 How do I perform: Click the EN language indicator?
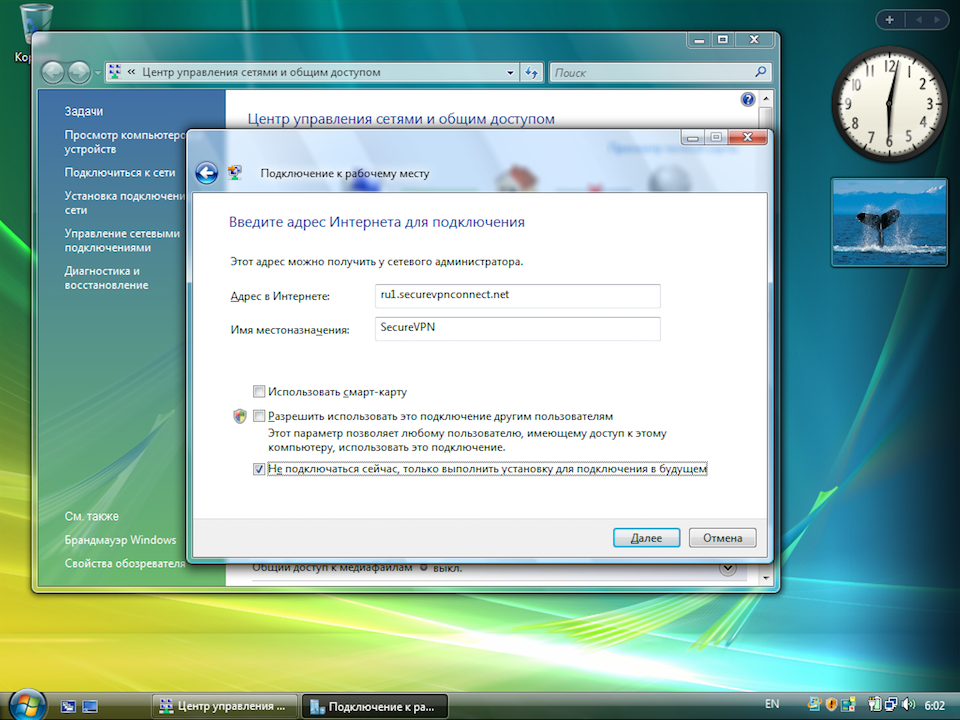pyautogui.click(x=772, y=704)
